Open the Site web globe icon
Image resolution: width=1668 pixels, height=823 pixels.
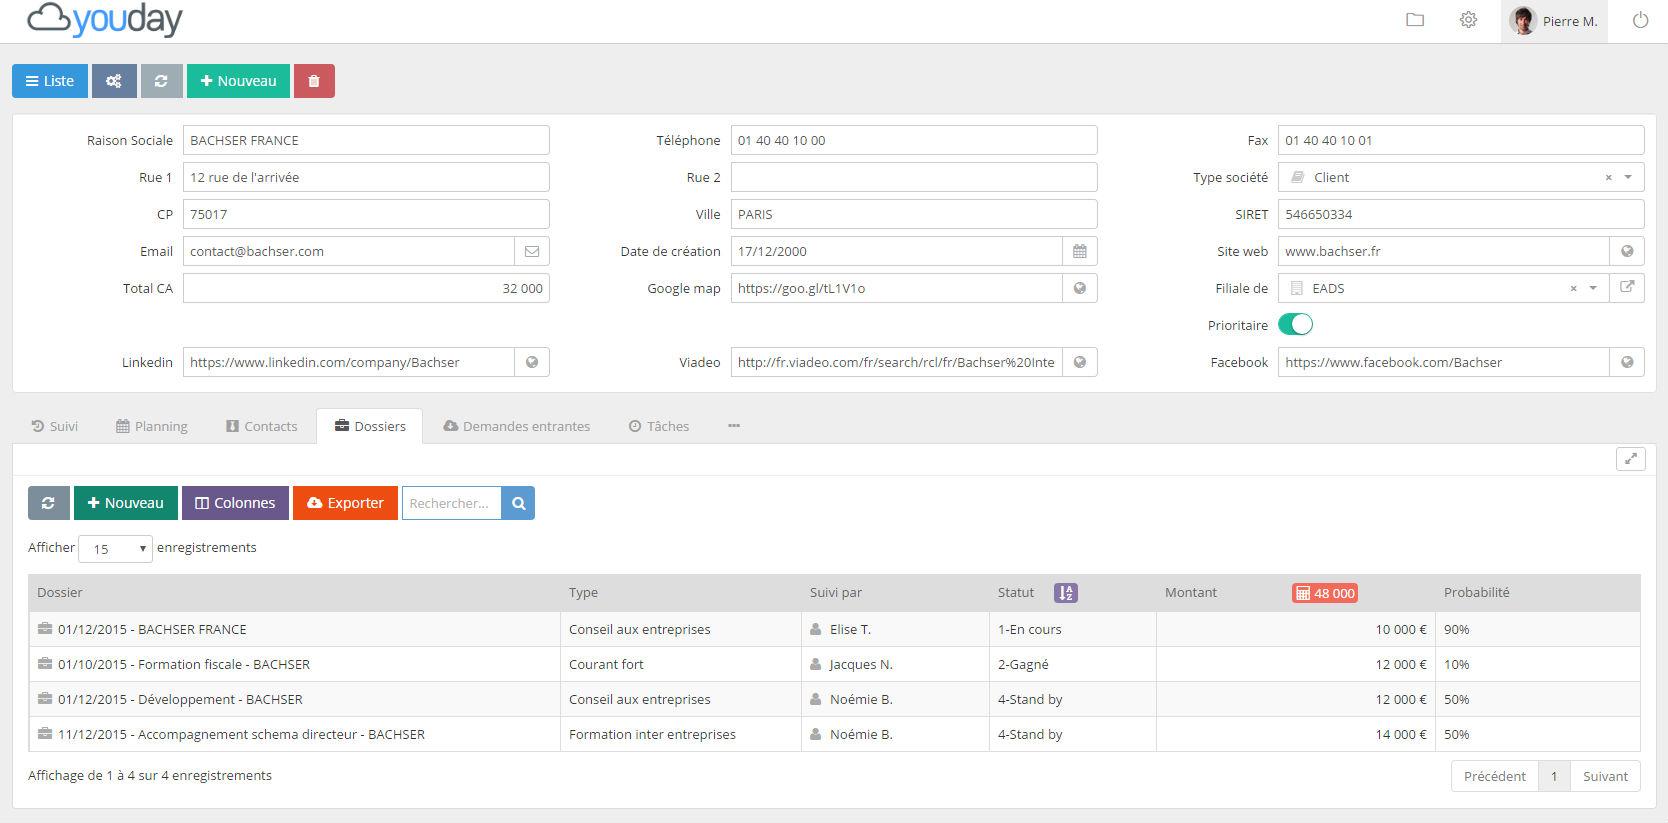coord(1627,251)
